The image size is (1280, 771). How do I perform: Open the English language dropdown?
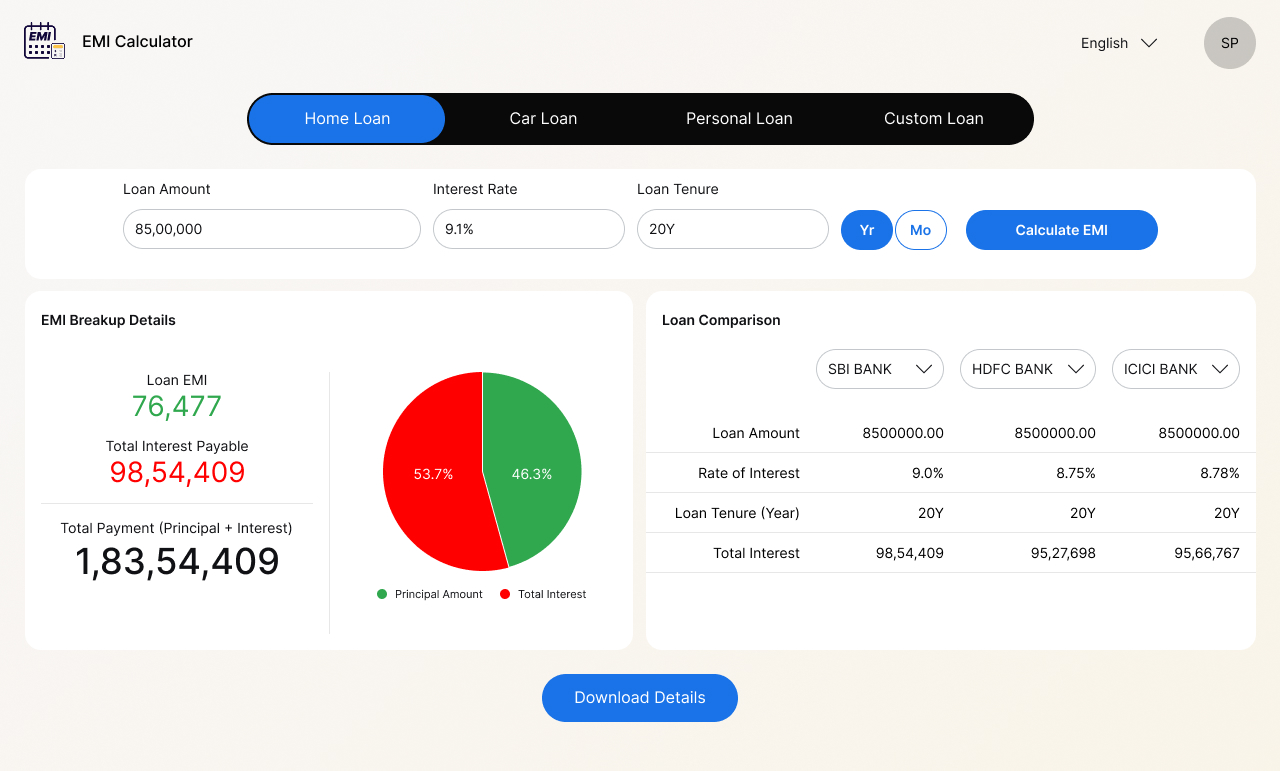coord(1118,43)
